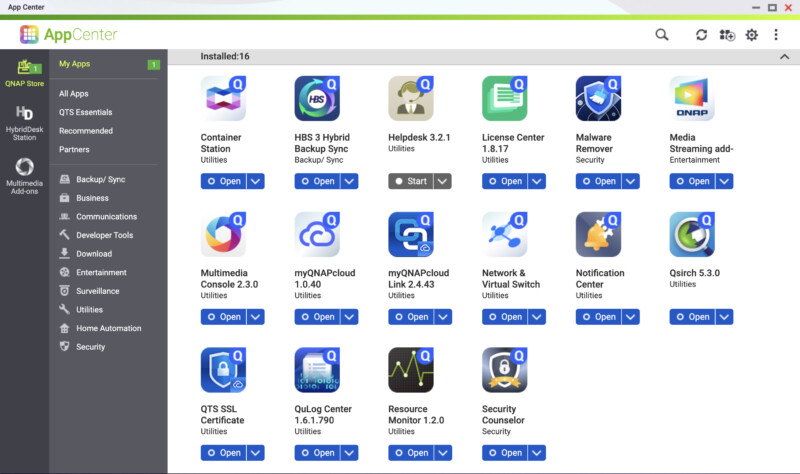Click the search magnifier icon
This screenshot has height=474, width=800.
point(662,35)
